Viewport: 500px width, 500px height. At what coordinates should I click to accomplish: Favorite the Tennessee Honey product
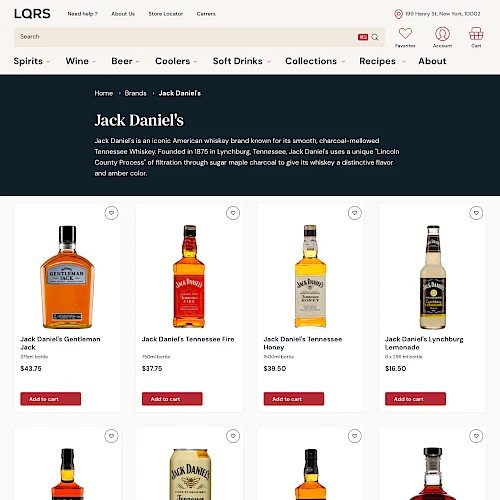[355, 213]
